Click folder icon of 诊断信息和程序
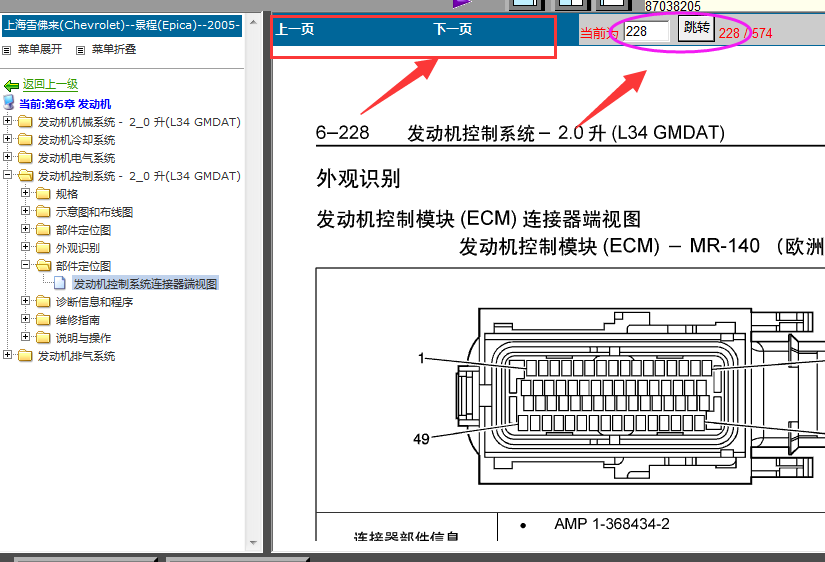 43,302
